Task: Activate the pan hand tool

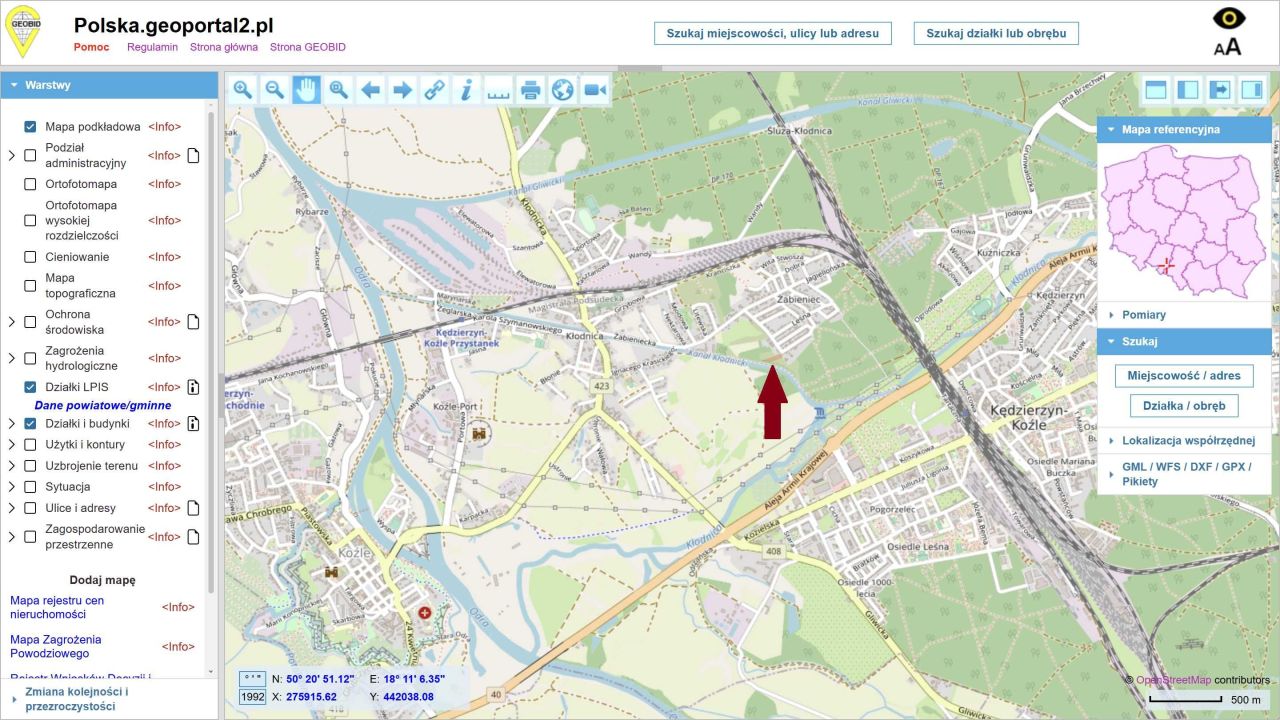Action: (307, 90)
